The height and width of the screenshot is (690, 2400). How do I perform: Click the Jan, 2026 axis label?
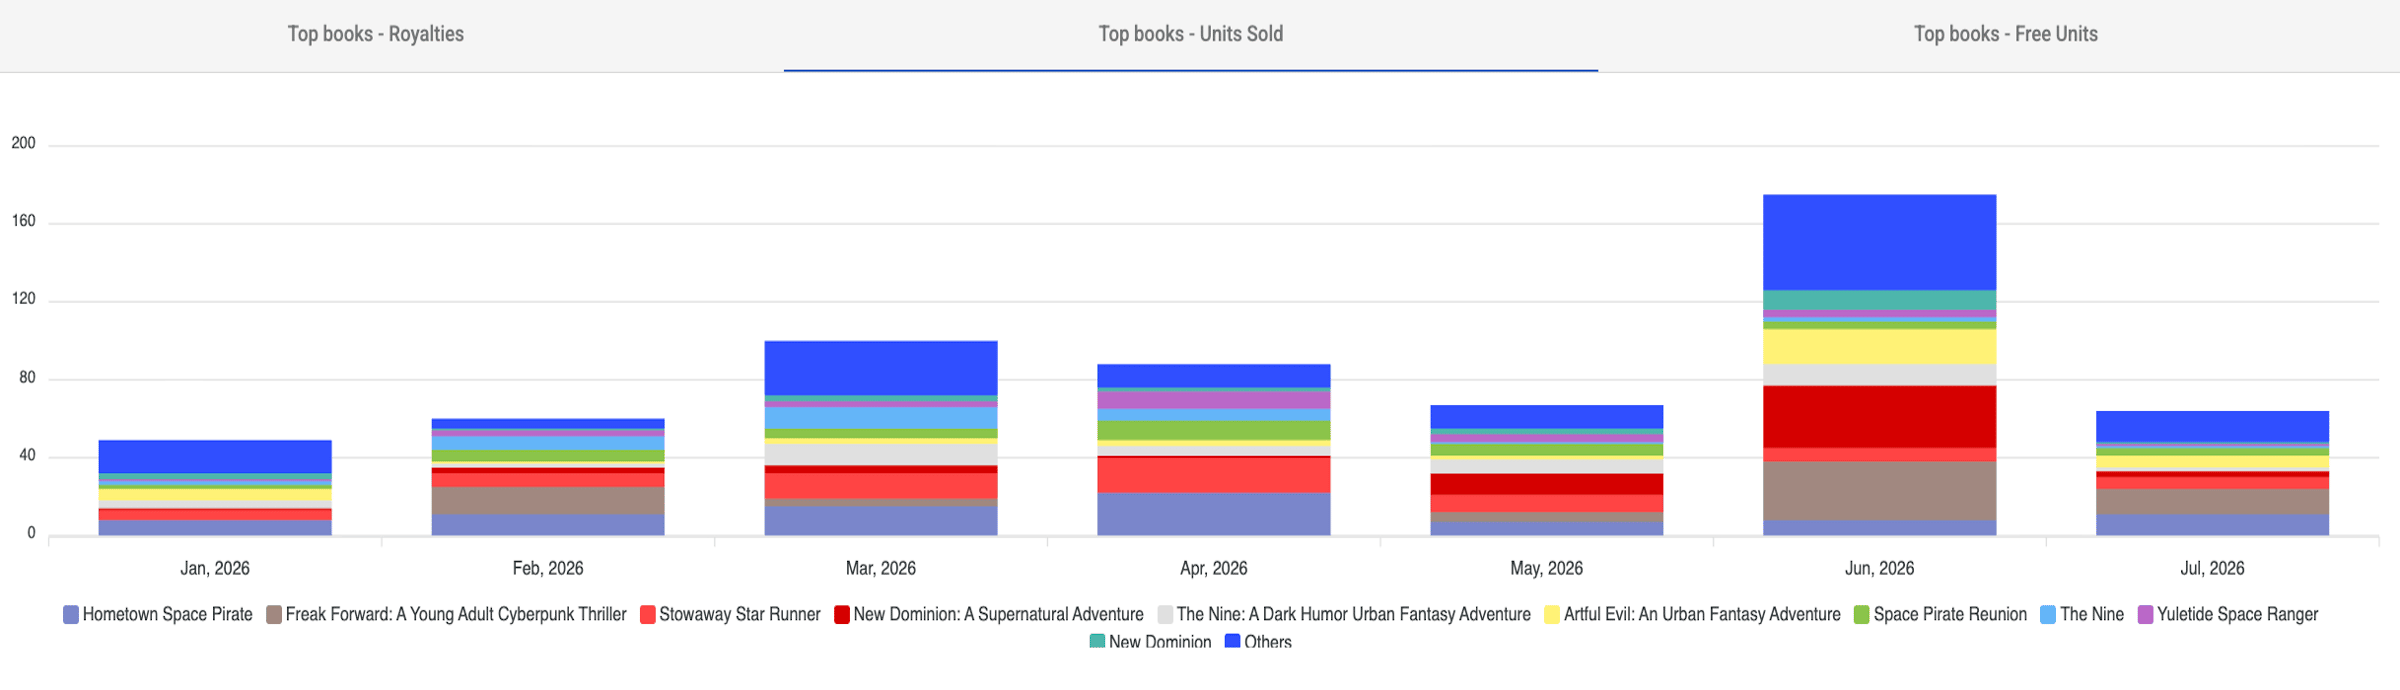[215, 568]
